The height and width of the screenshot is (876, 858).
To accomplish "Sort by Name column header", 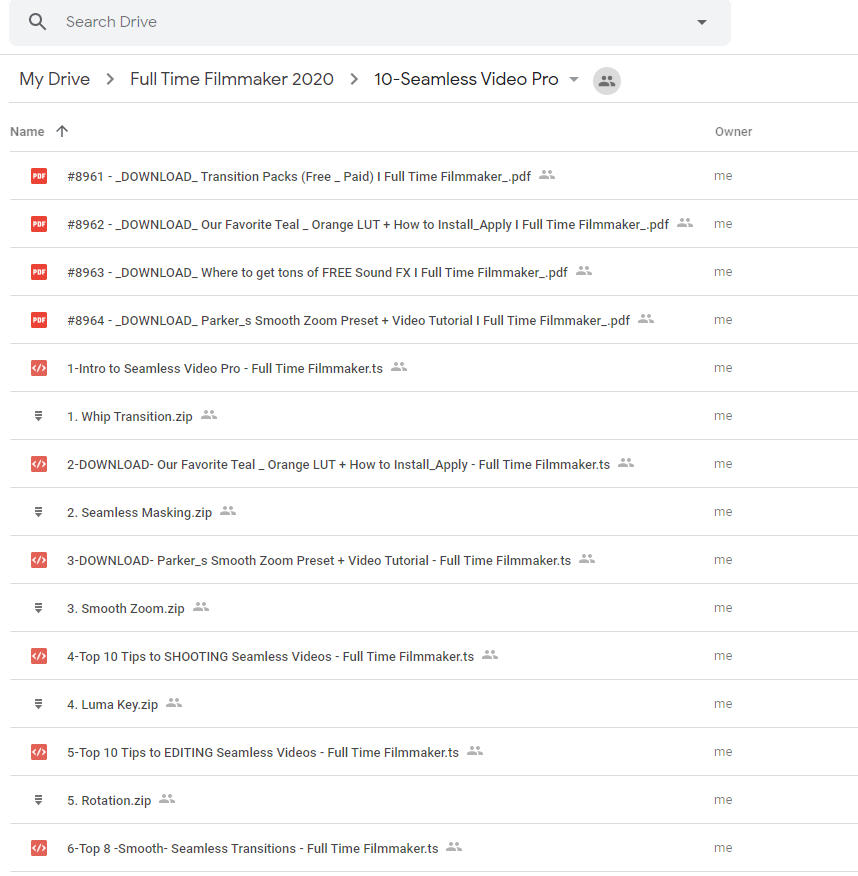I will 27,132.
